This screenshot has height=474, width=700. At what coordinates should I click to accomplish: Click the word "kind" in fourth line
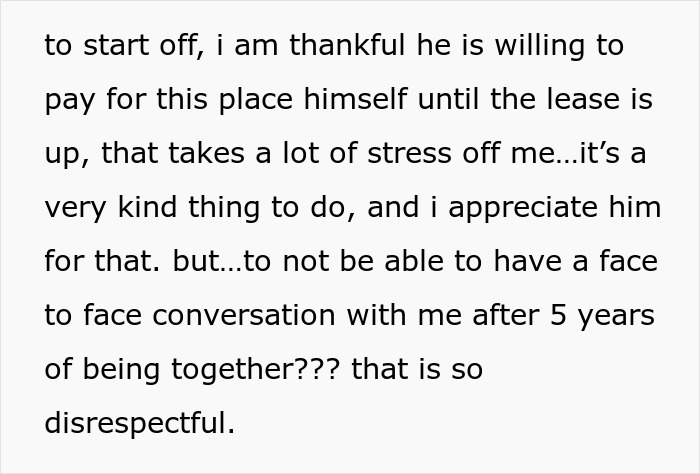tap(147, 207)
